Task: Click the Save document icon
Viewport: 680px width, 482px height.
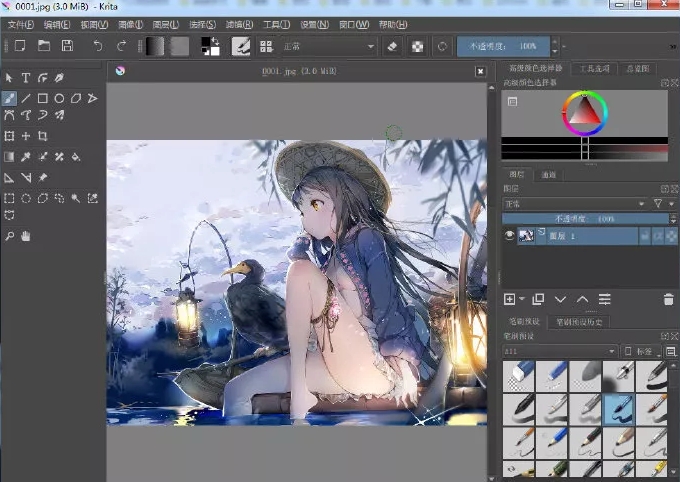Action: point(67,45)
